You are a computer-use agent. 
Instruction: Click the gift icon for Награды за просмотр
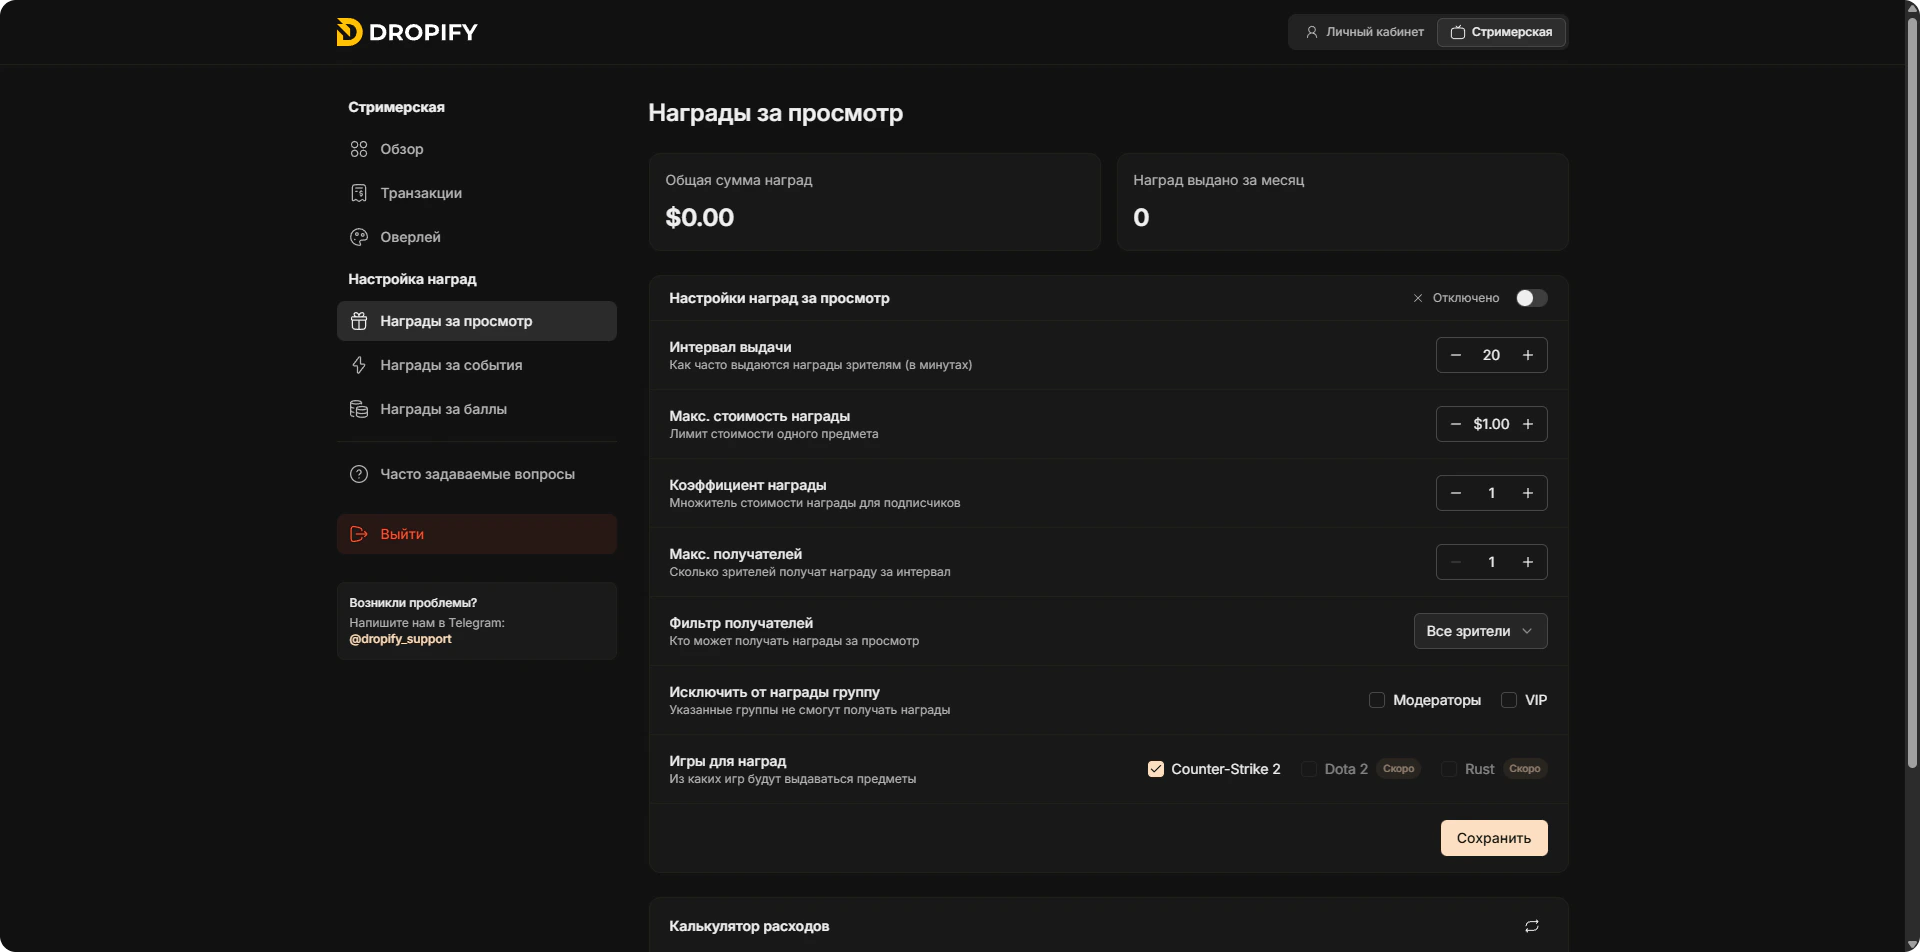pyautogui.click(x=359, y=321)
